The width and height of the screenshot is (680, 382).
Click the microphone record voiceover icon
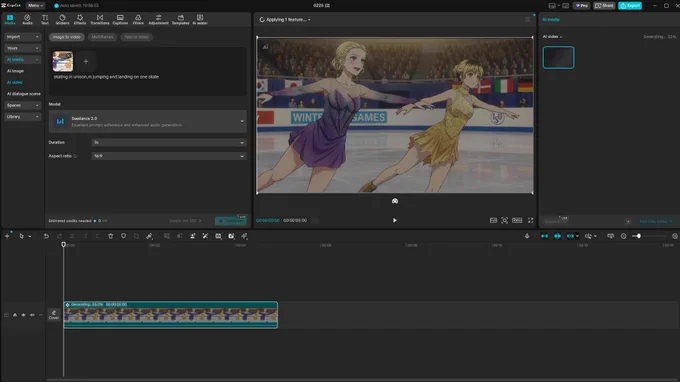point(527,236)
